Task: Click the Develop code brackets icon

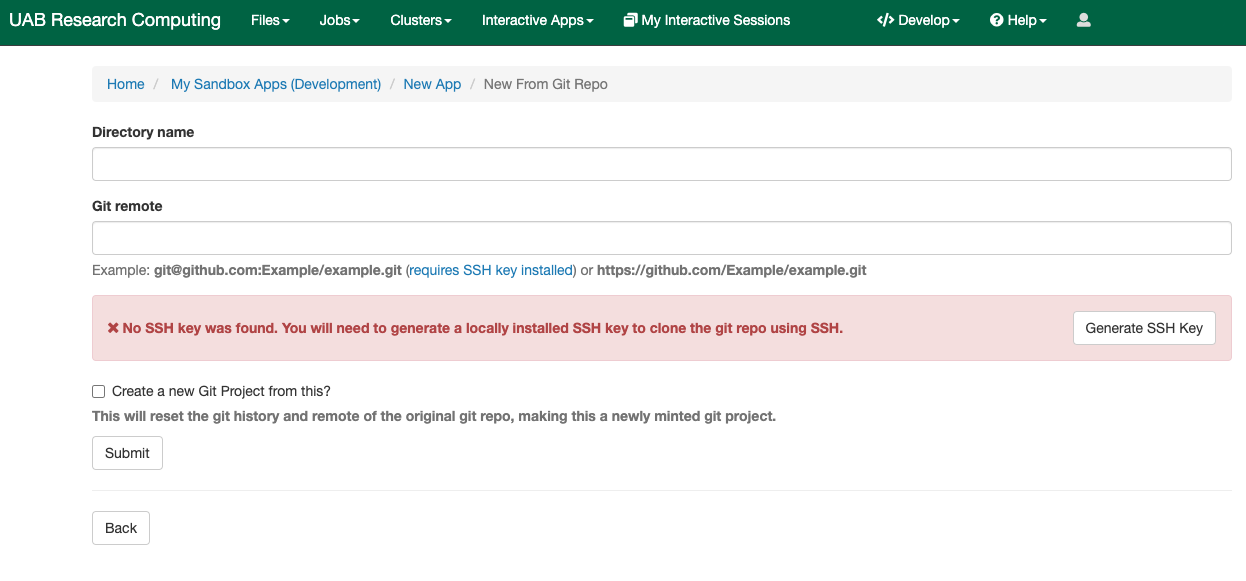Action: 885,20
